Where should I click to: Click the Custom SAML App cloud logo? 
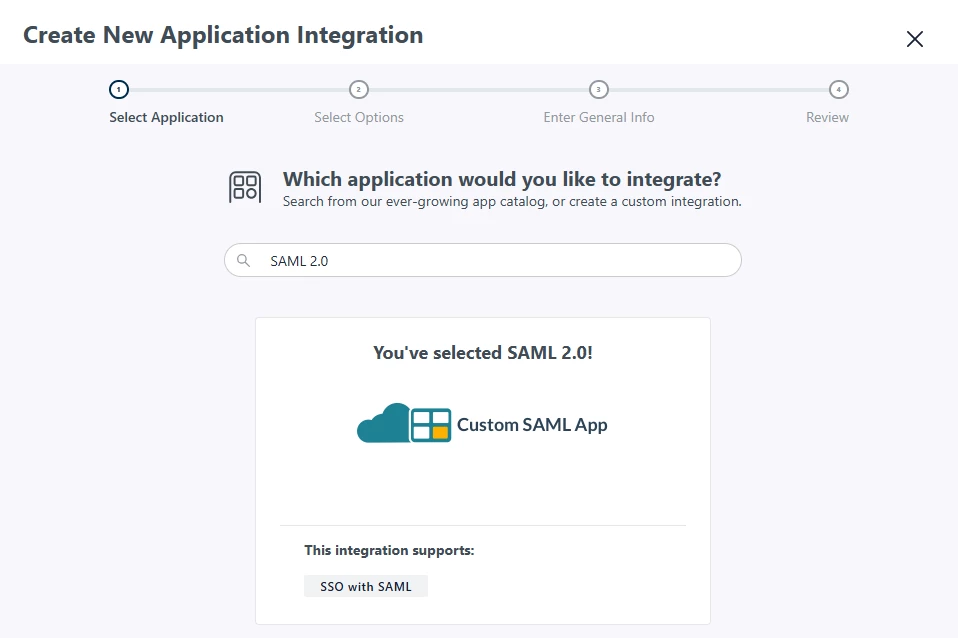tap(404, 423)
